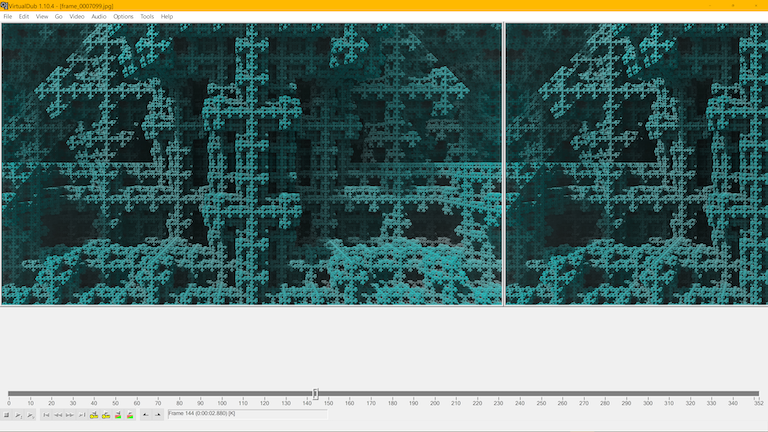Step back one frame
The image size is (768, 432).
pos(58,415)
